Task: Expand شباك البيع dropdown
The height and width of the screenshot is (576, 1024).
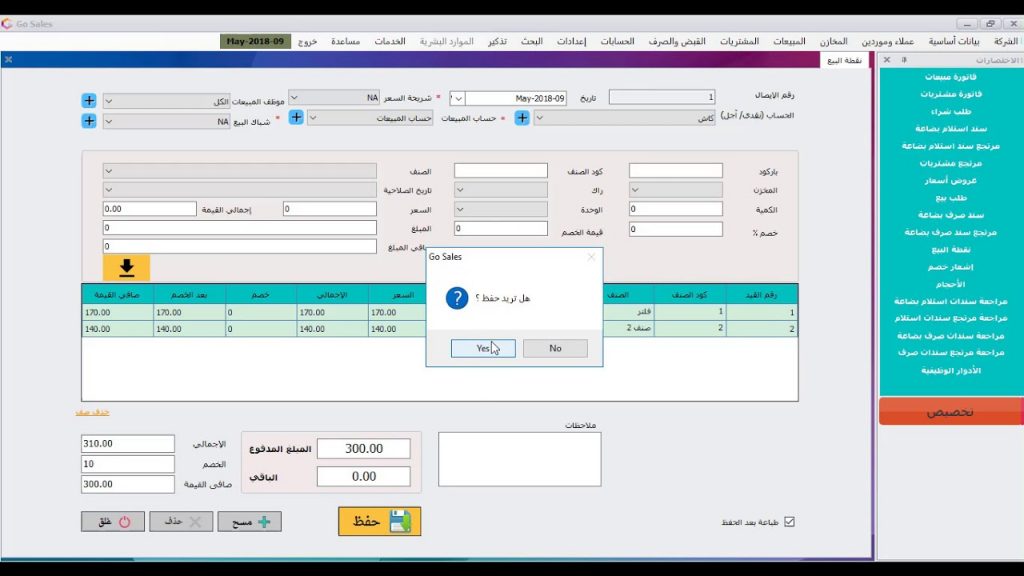Action: click(109, 121)
